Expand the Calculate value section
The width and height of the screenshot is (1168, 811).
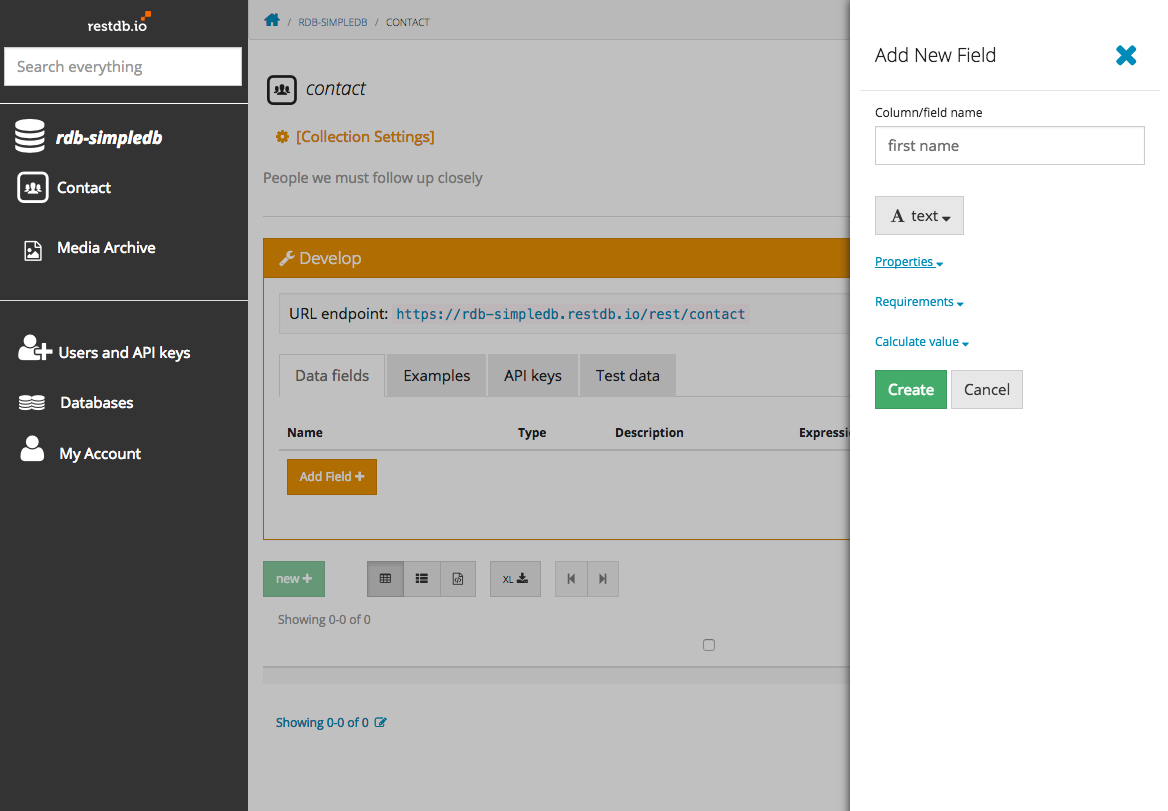tap(922, 342)
